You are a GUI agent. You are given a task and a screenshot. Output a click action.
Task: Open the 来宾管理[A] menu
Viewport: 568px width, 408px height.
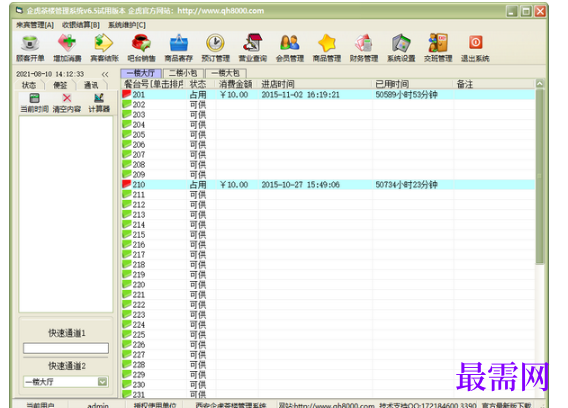click(35, 25)
